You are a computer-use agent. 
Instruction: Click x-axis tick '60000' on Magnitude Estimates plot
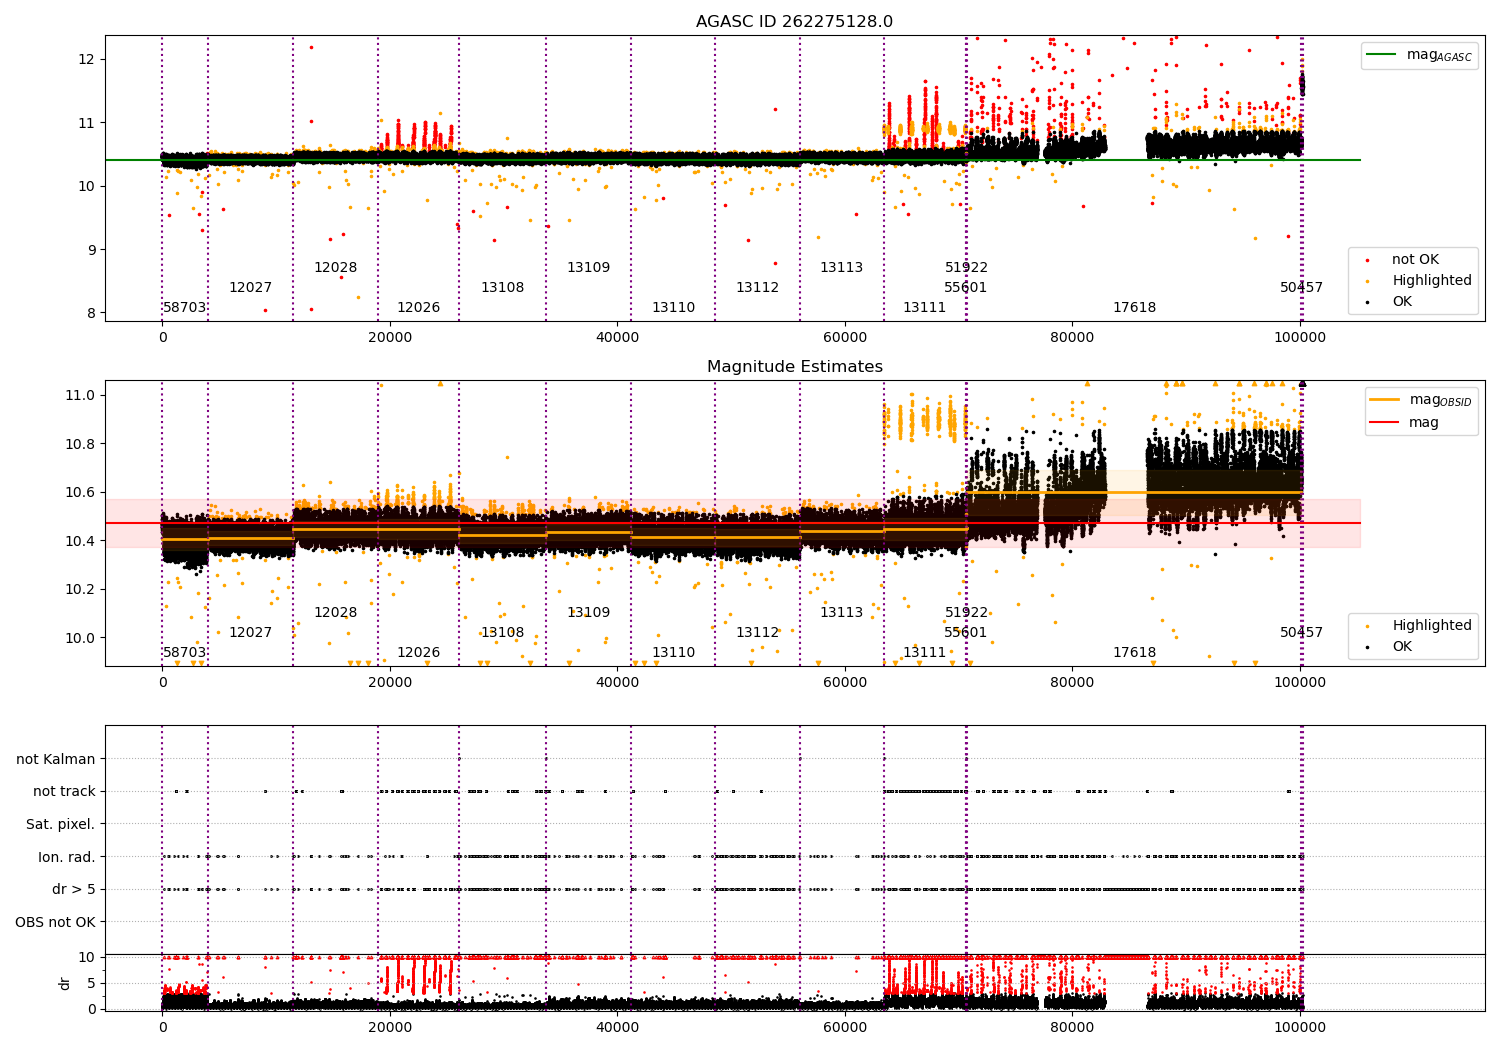845,683
